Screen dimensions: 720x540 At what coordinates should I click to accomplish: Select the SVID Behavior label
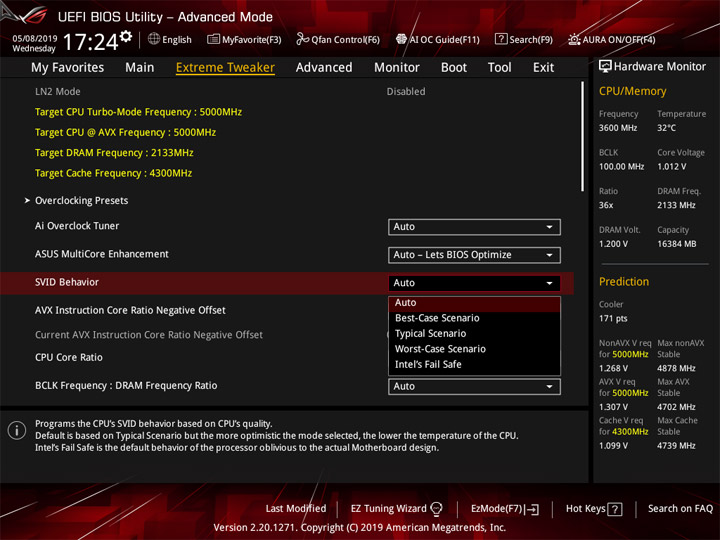pyautogui.click(x=67, y=282)
